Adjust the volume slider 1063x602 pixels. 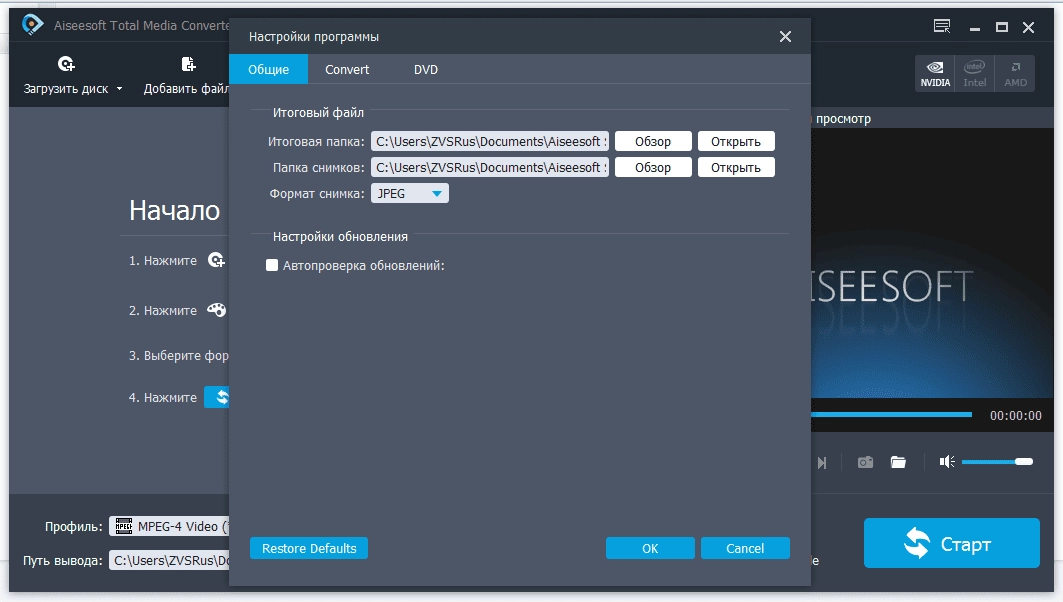(997, 462)
